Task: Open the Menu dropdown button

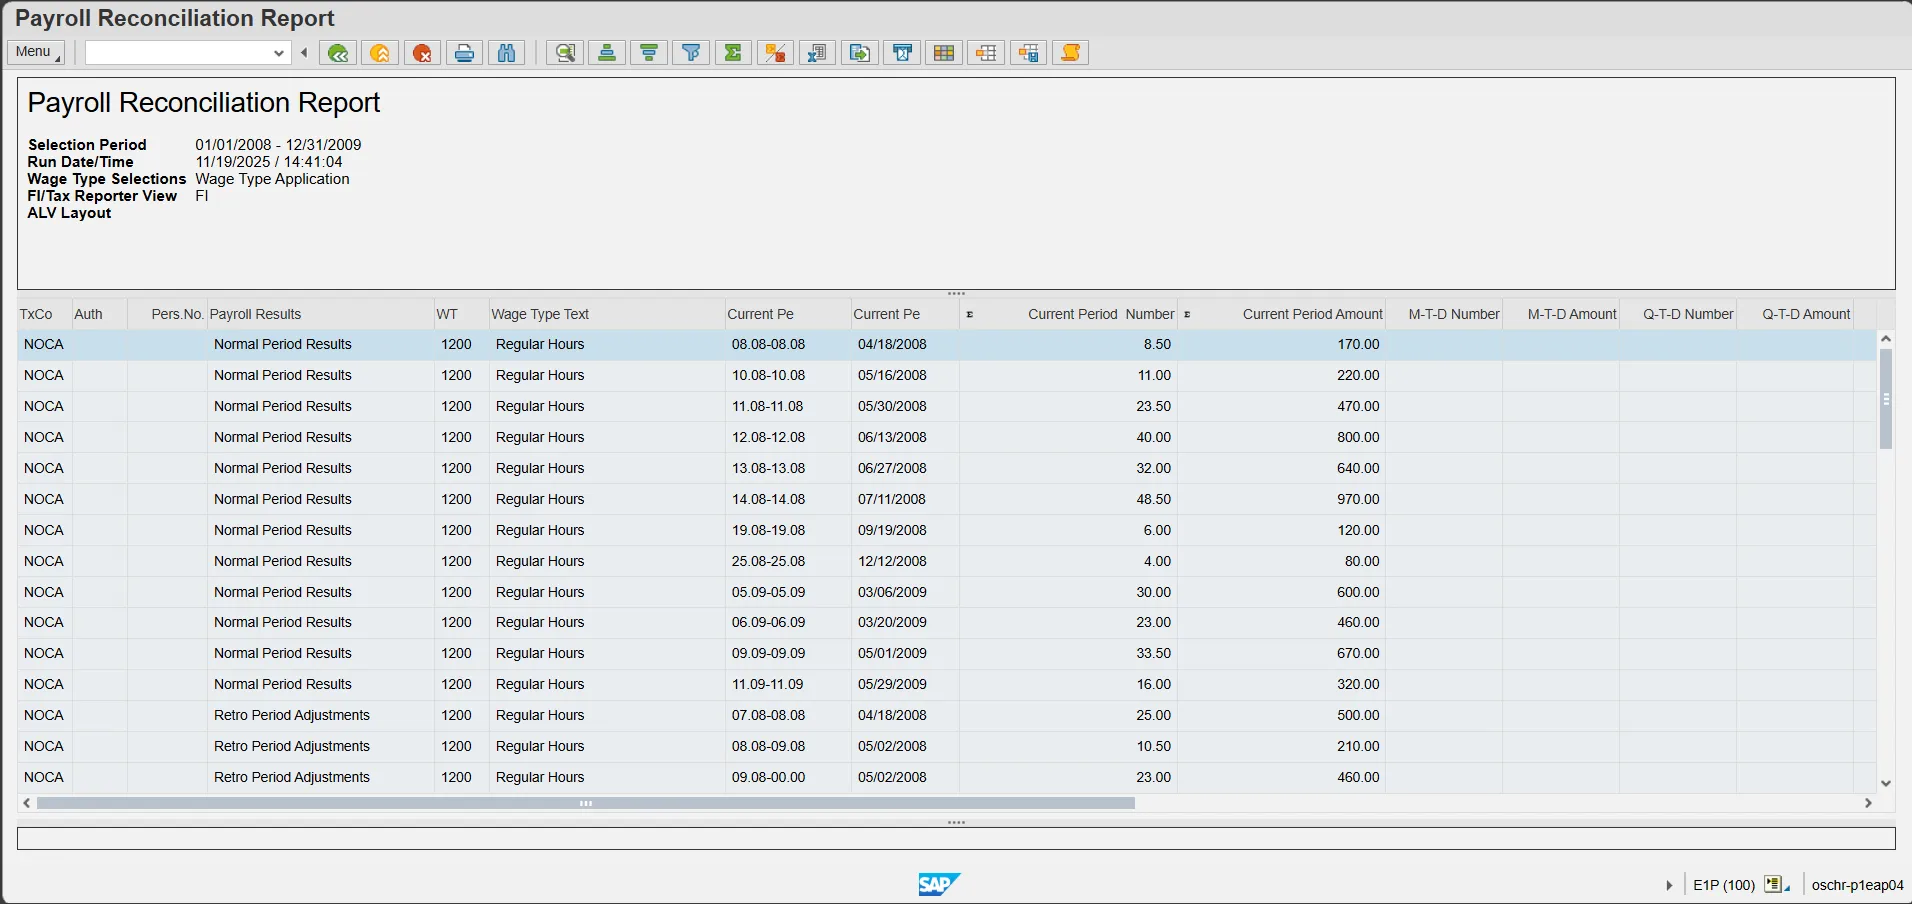Action: (x=36, y=52)
